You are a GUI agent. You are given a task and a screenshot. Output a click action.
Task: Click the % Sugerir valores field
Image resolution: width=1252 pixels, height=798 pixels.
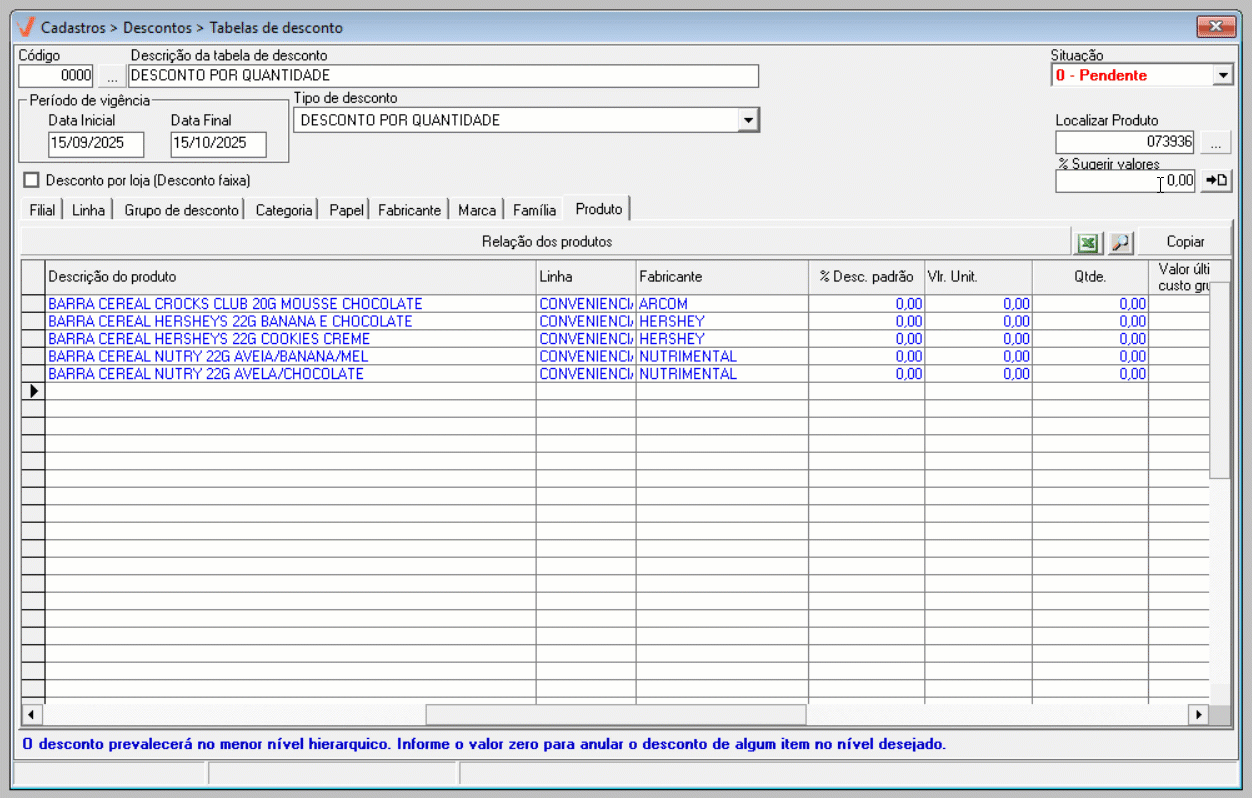pyautogui.click(x=1126, y=181)
